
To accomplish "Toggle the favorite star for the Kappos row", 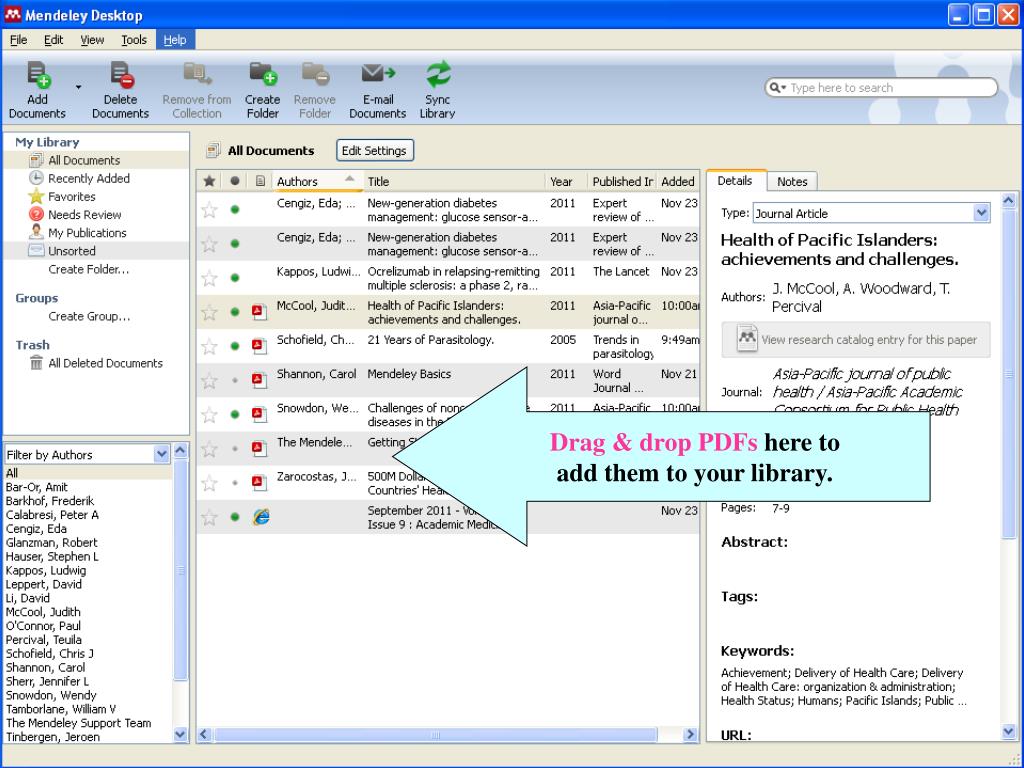I will [209, 278].
